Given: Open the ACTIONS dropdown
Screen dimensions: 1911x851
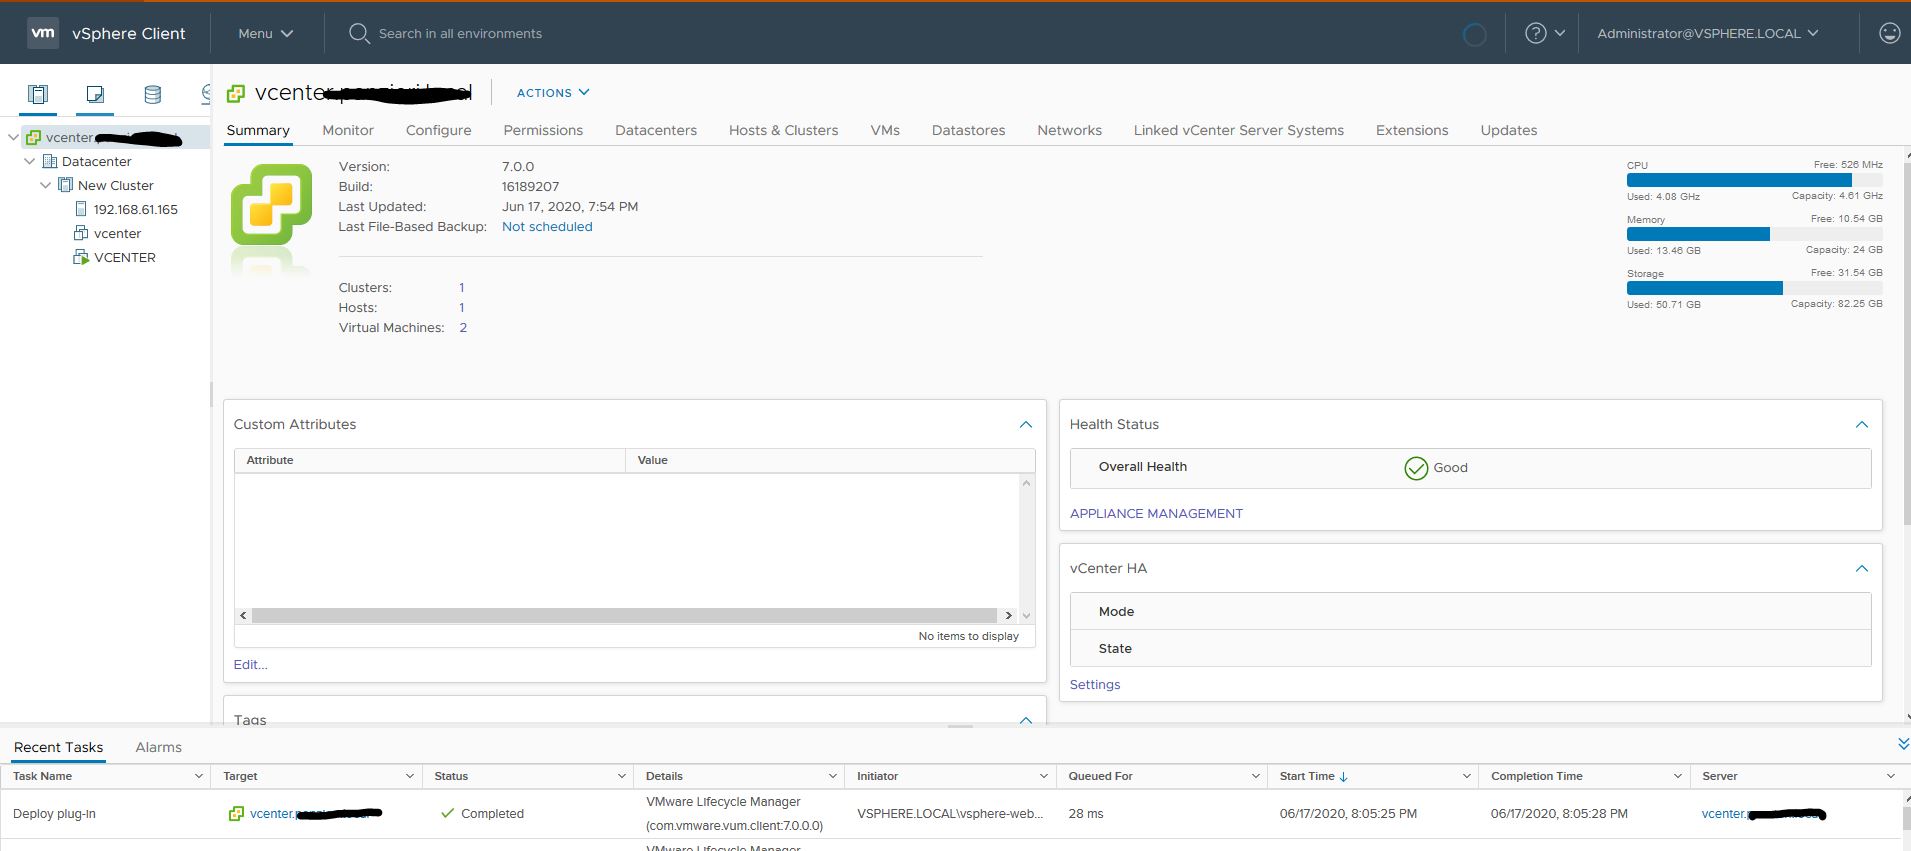Looking at the screenshot, I should [553, 93].
